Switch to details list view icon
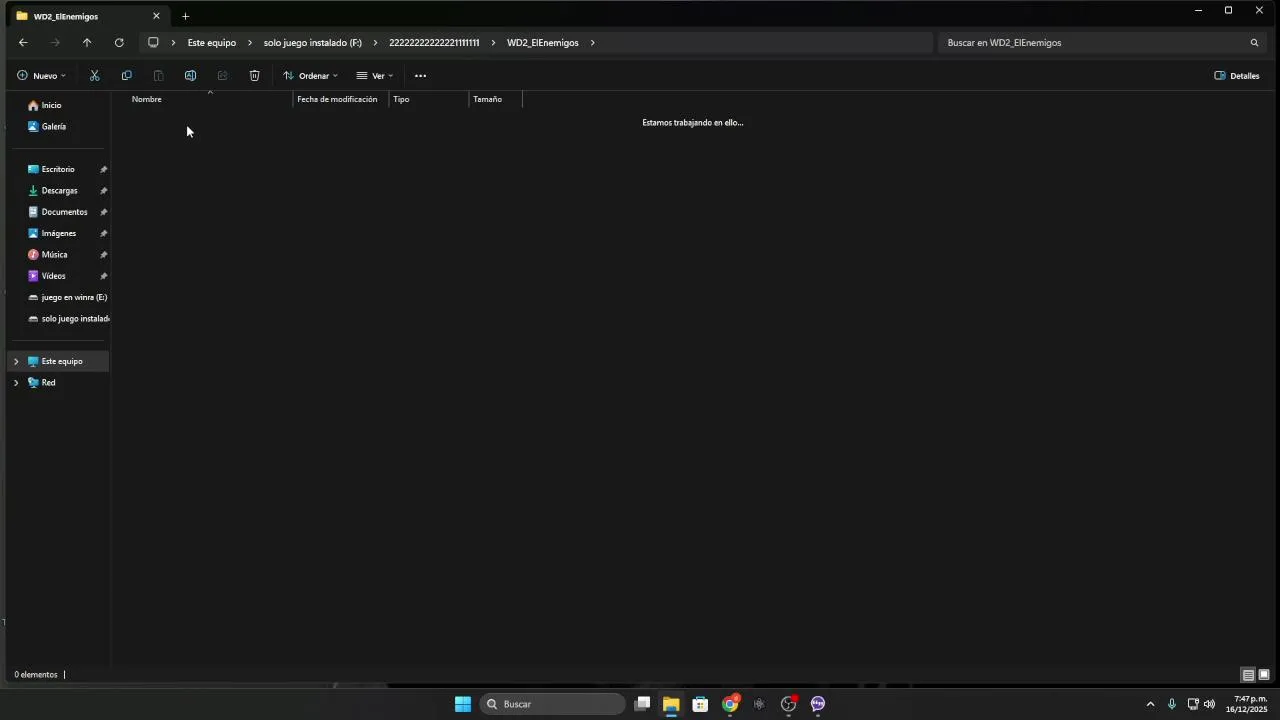Viewport: 1280px width, 720px height. click(1248, 675)
